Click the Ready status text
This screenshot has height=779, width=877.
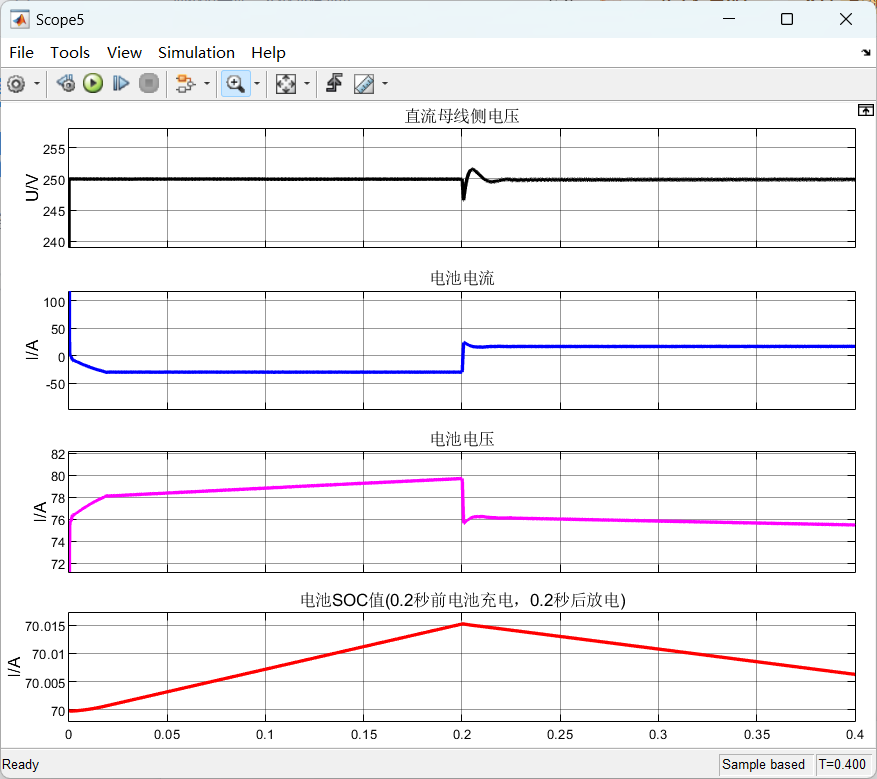21,764
